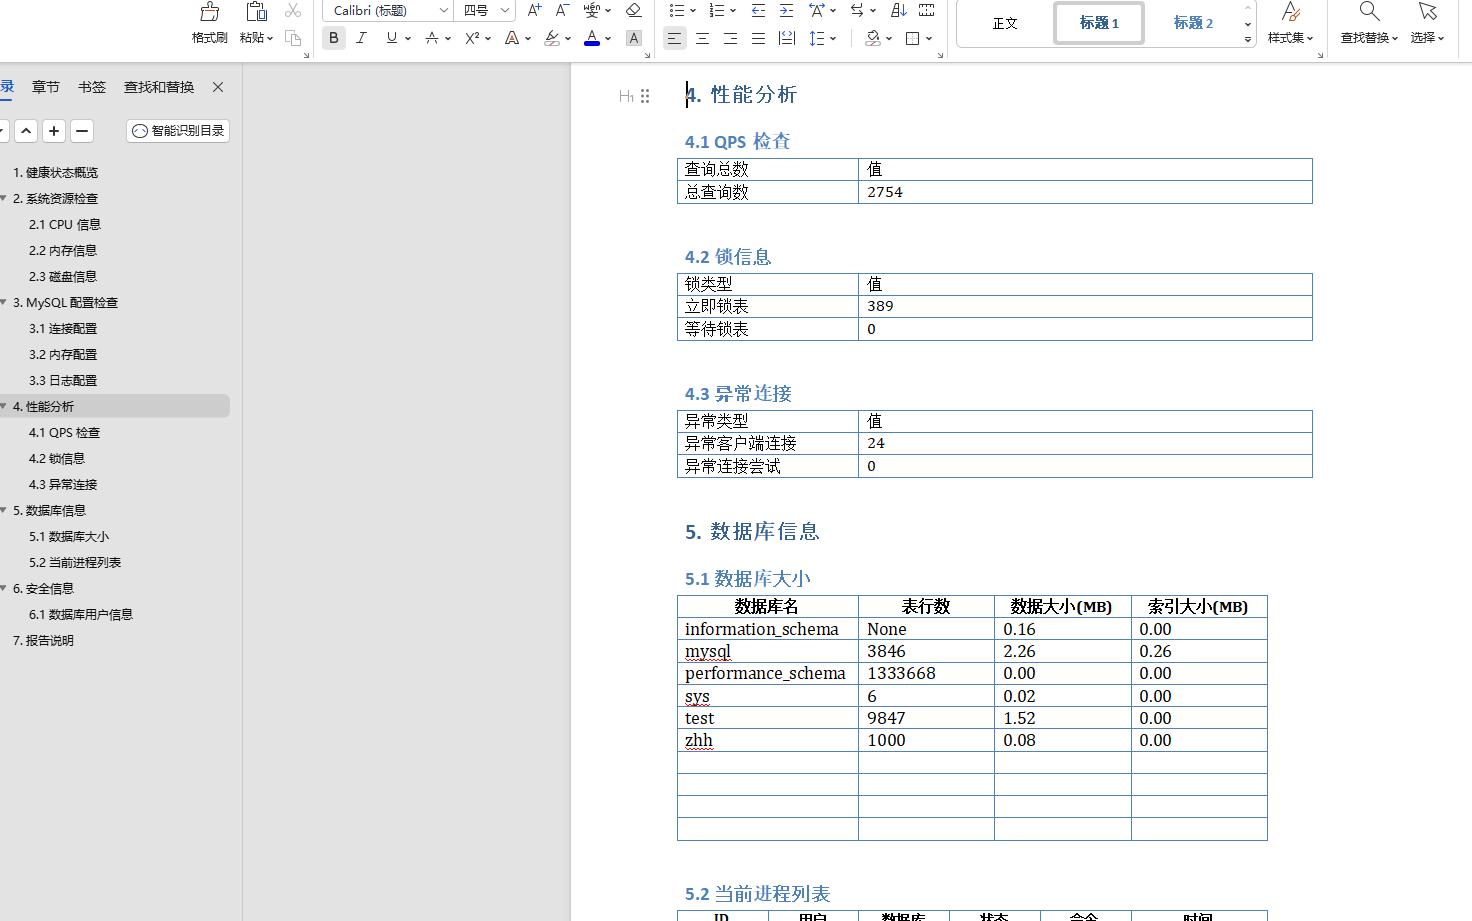Screen dimensions: 1472x921
Task: Switch to the 书签 tab
Action: [92, 87]
